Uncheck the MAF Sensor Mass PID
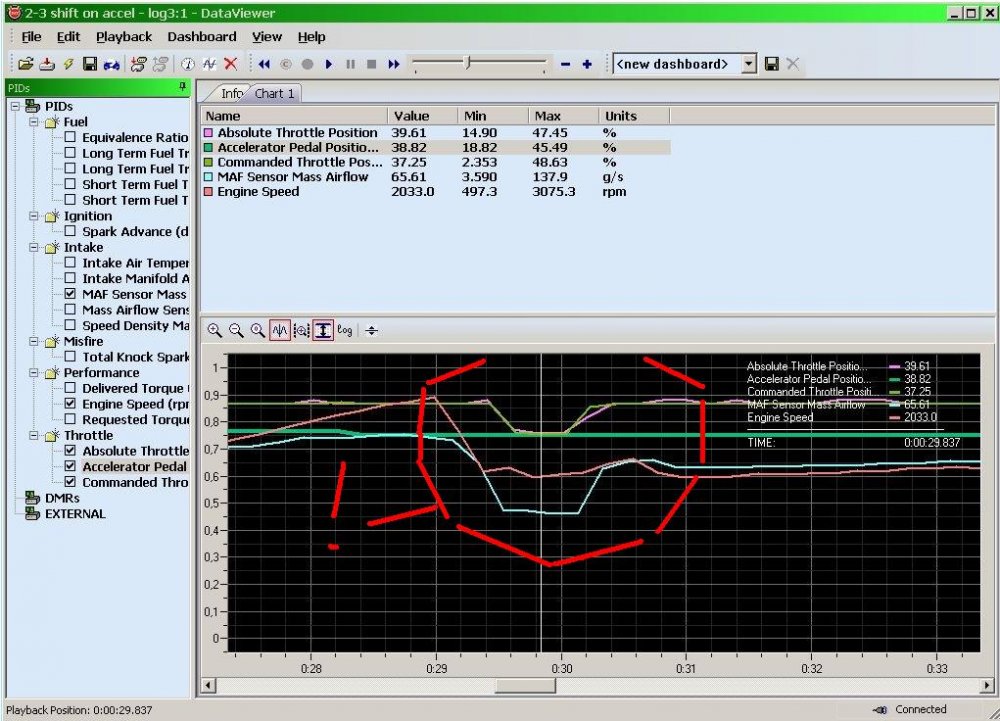The height and width of the screenshot is (721, 1000). point(70,295)
